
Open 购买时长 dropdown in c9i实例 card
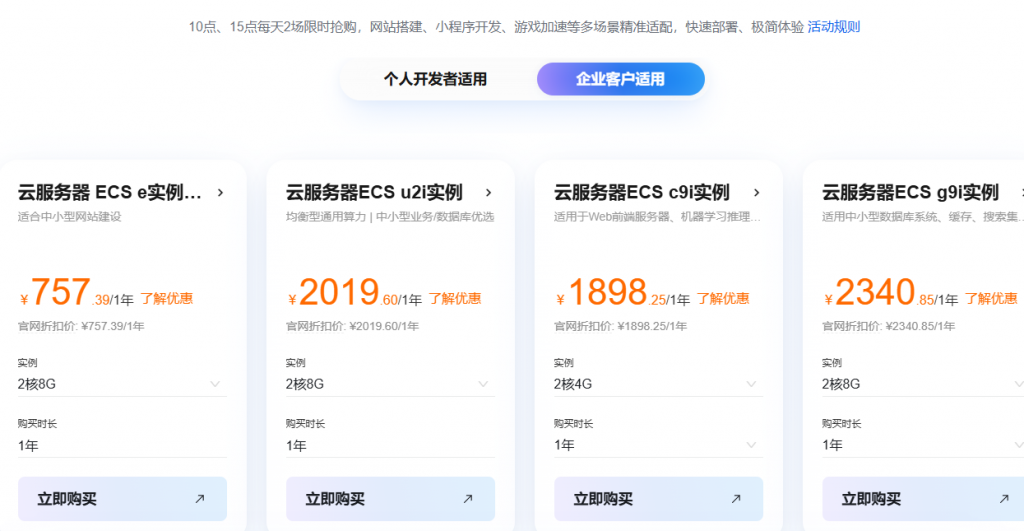[658, 445]
